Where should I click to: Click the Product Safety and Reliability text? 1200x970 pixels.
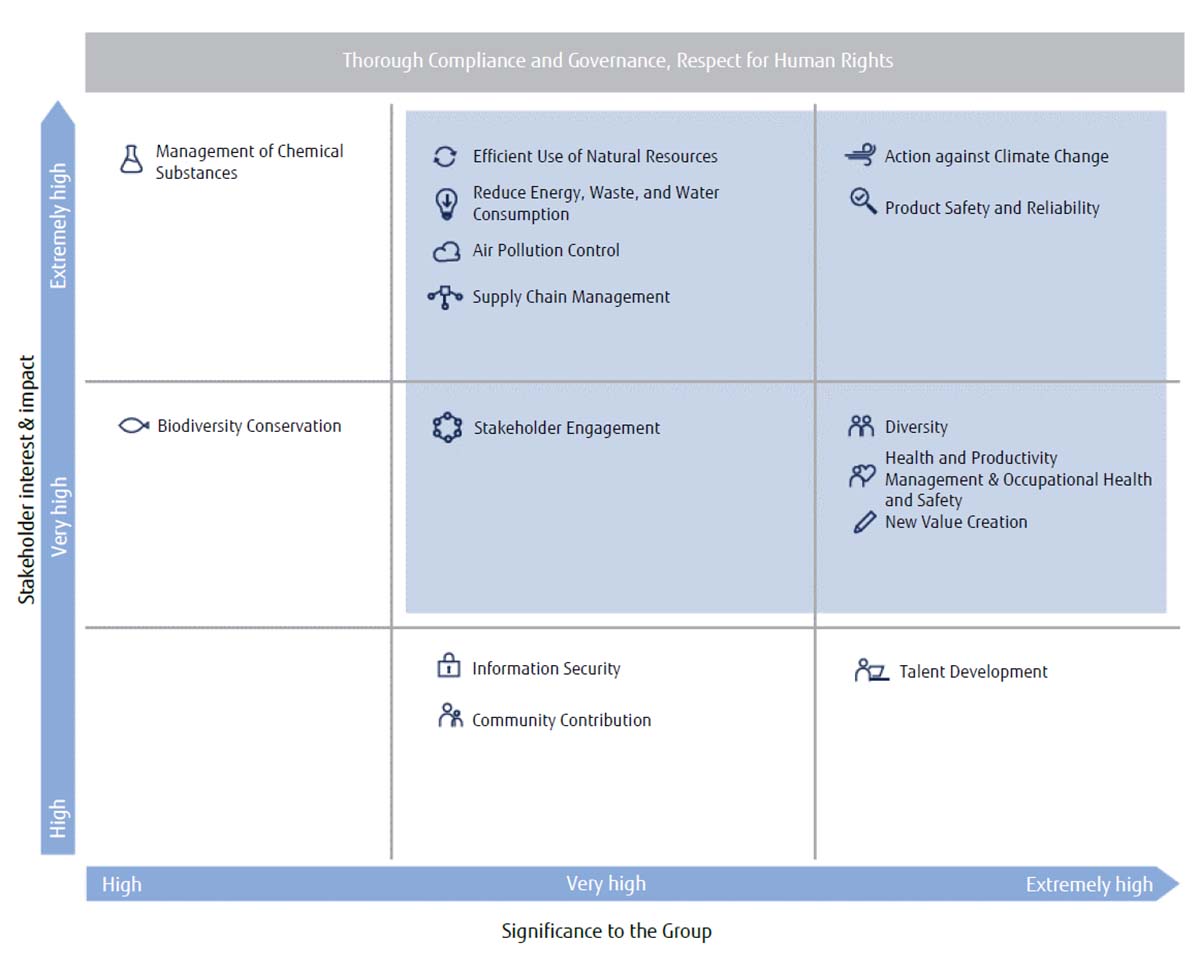click(992, 208)
